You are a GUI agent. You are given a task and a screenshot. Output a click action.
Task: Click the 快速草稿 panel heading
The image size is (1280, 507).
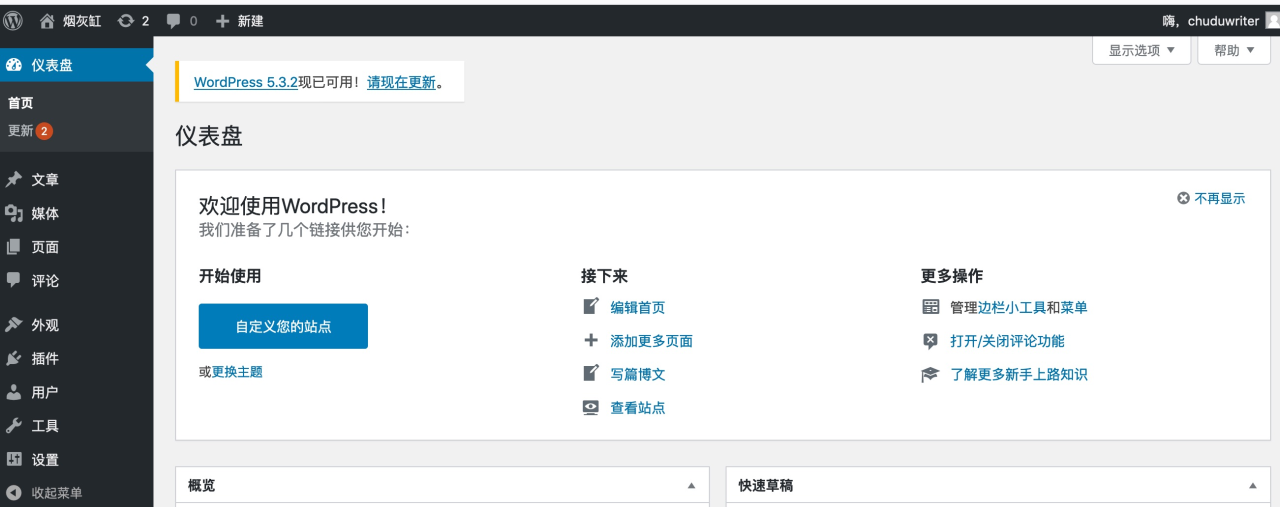coord(766,486)
